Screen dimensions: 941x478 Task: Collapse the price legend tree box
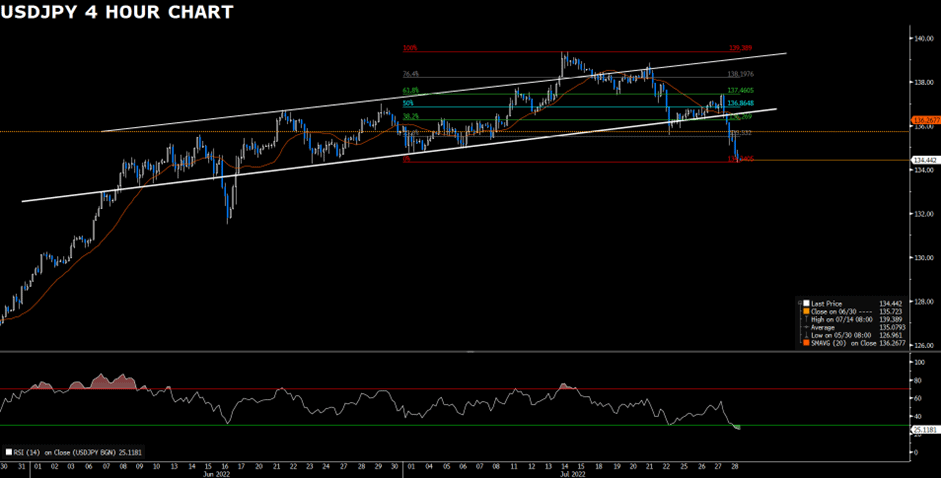coord(799,303)
